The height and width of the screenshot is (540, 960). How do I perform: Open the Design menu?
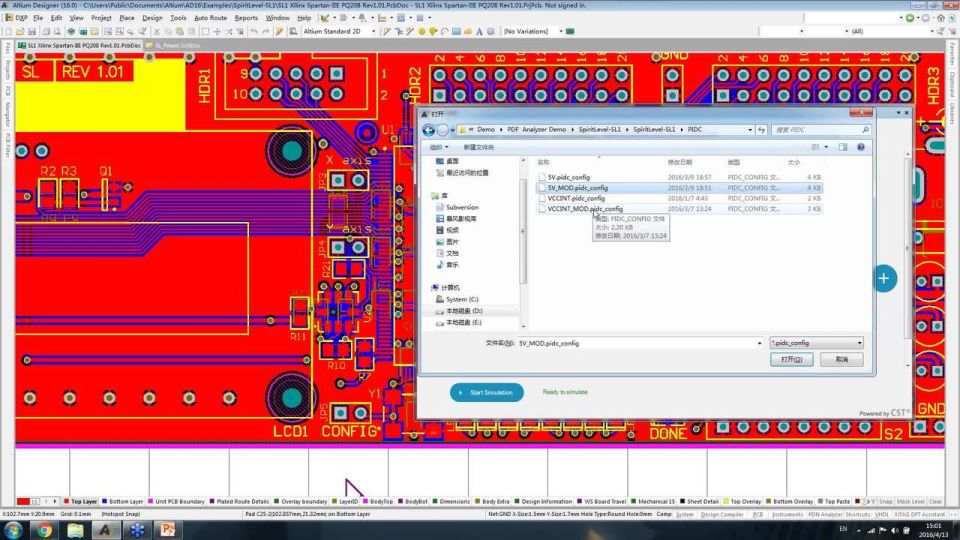(152, 18)
